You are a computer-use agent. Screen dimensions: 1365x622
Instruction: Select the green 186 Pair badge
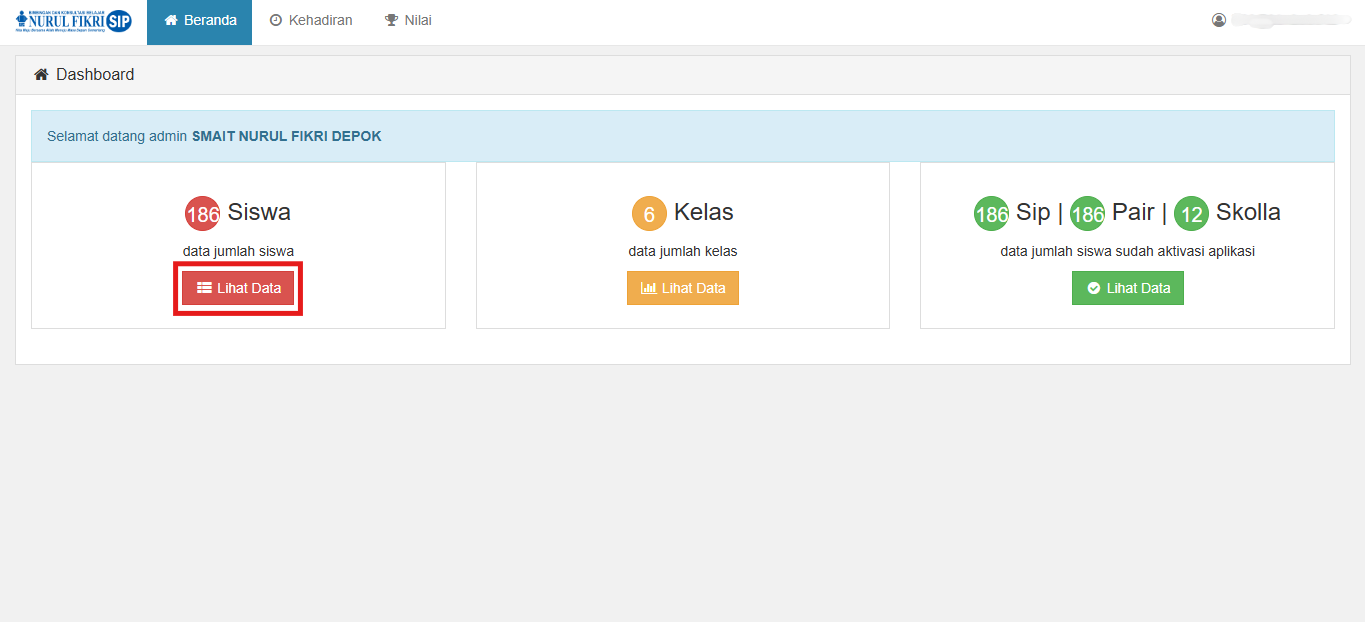click(x=1087, y=214)
